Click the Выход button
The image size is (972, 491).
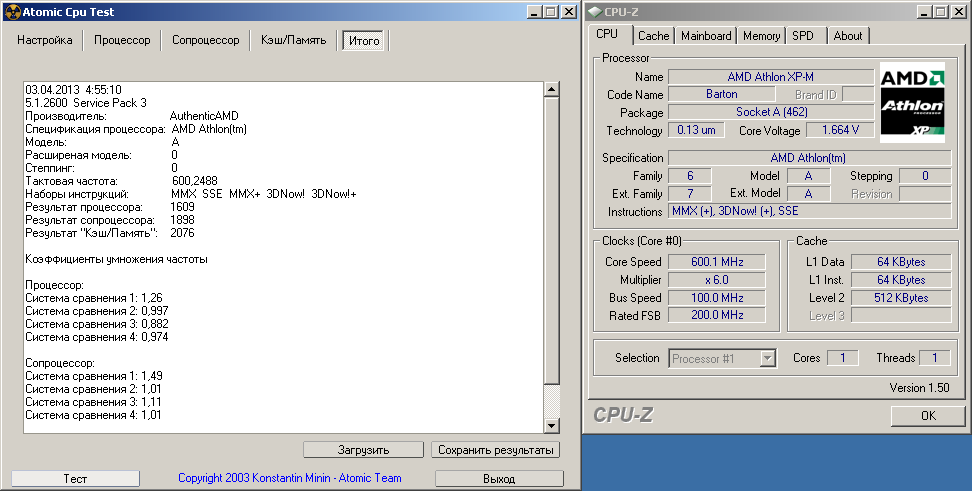(499, 479)
